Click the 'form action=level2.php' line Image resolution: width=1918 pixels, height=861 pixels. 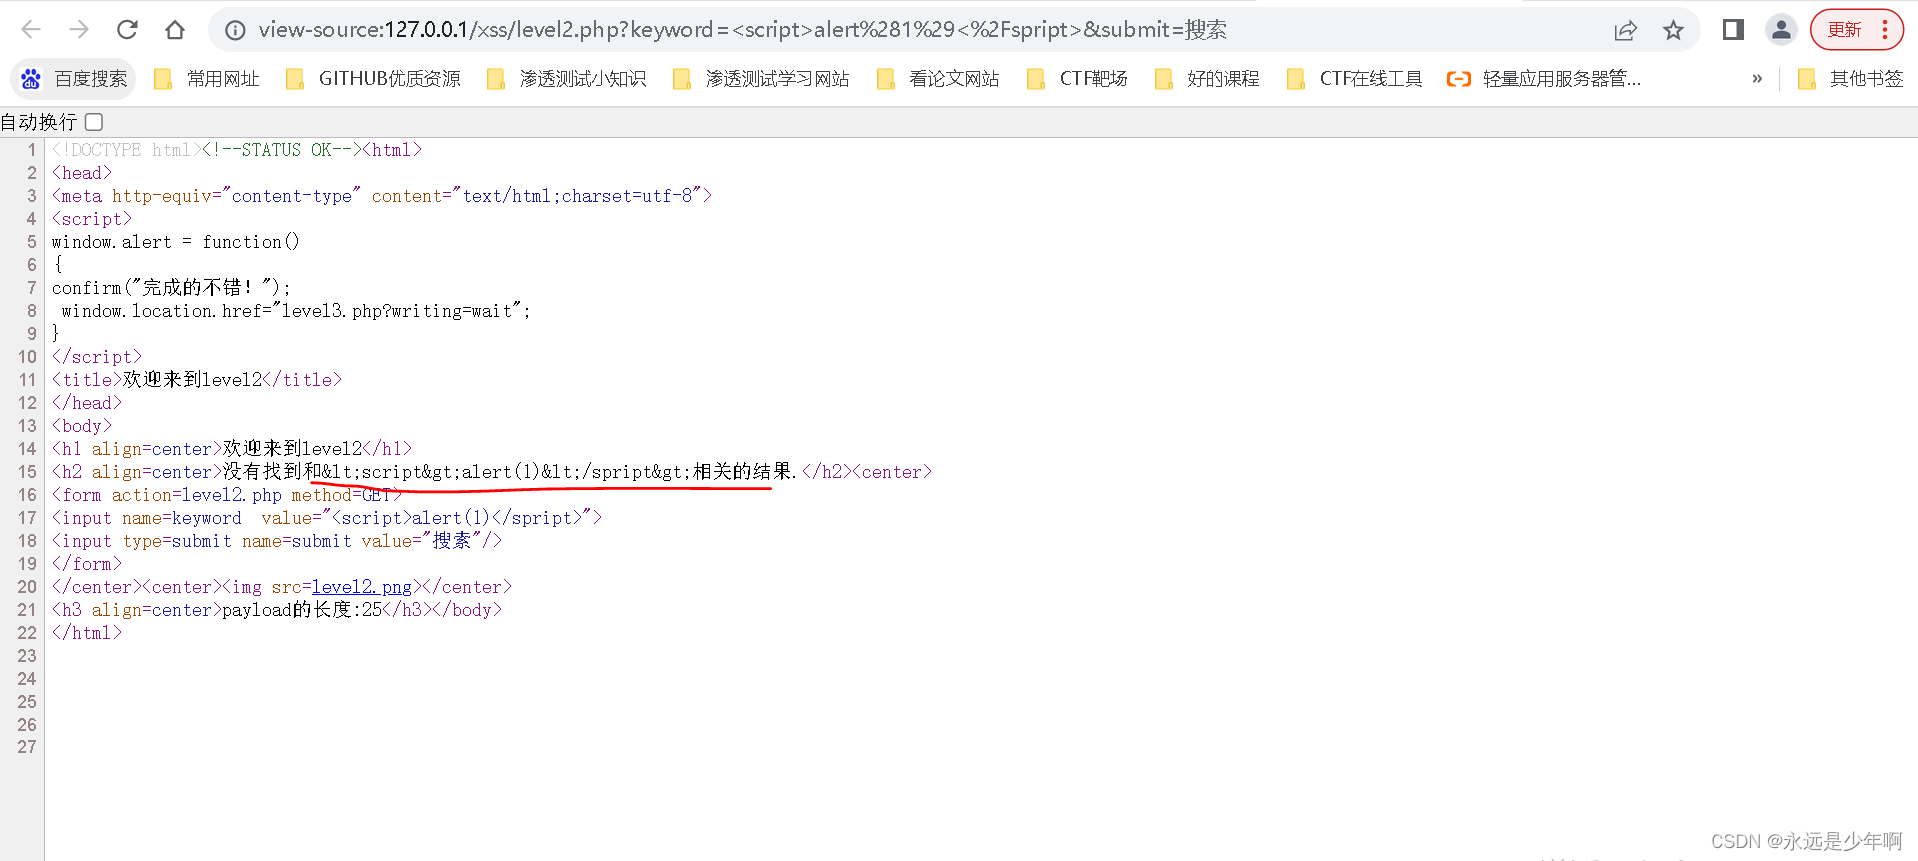tap(226, 495)
